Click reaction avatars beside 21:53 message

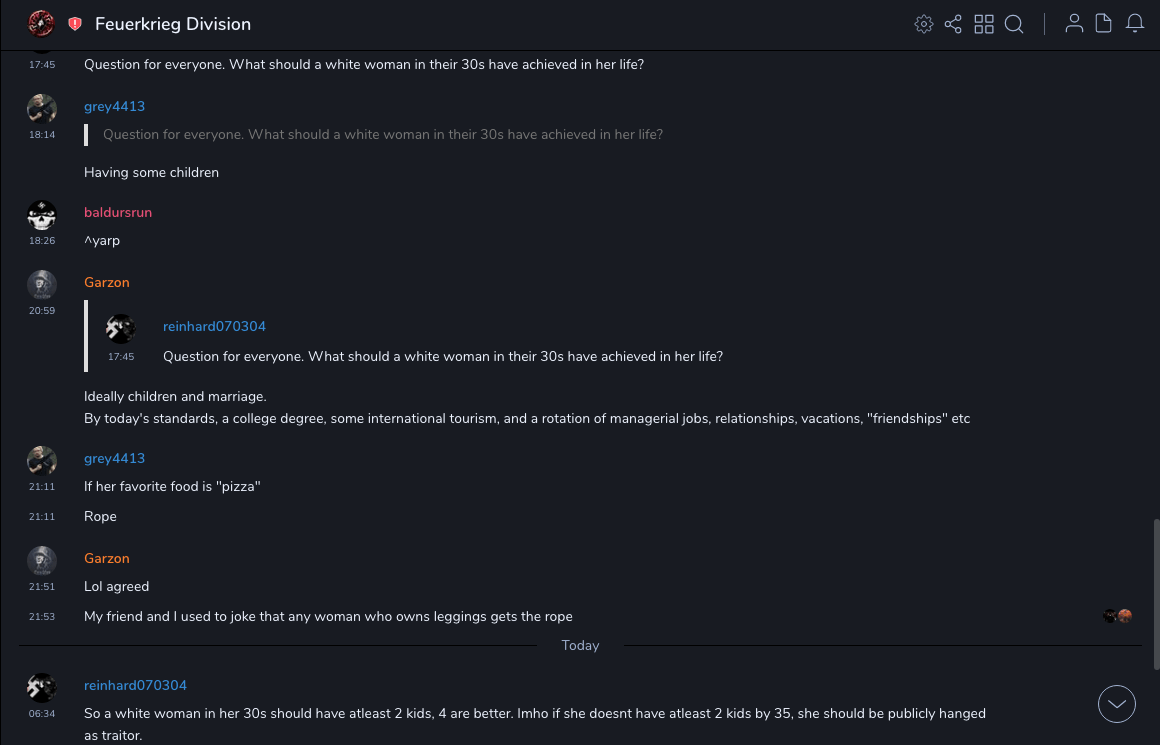pyautogui.click(x=1117, y=616)
